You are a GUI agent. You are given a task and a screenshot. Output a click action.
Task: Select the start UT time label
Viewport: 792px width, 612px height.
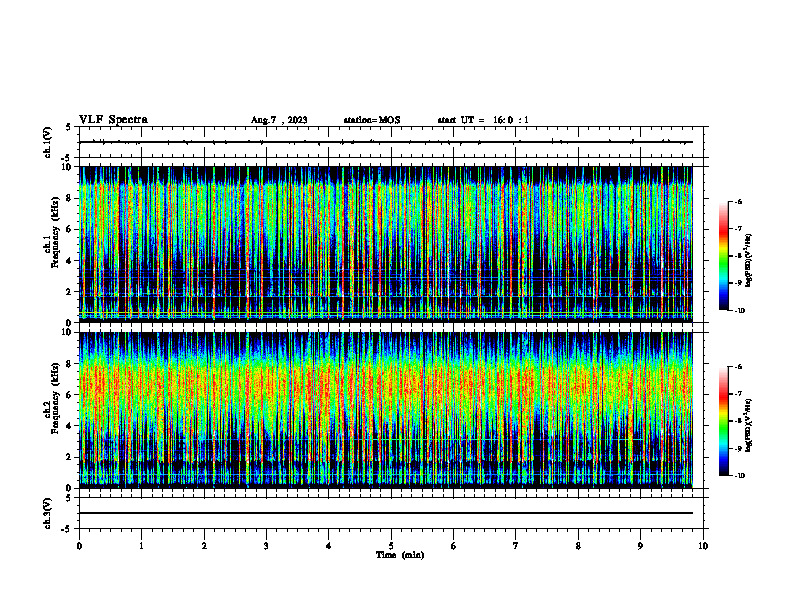point(483,120)
